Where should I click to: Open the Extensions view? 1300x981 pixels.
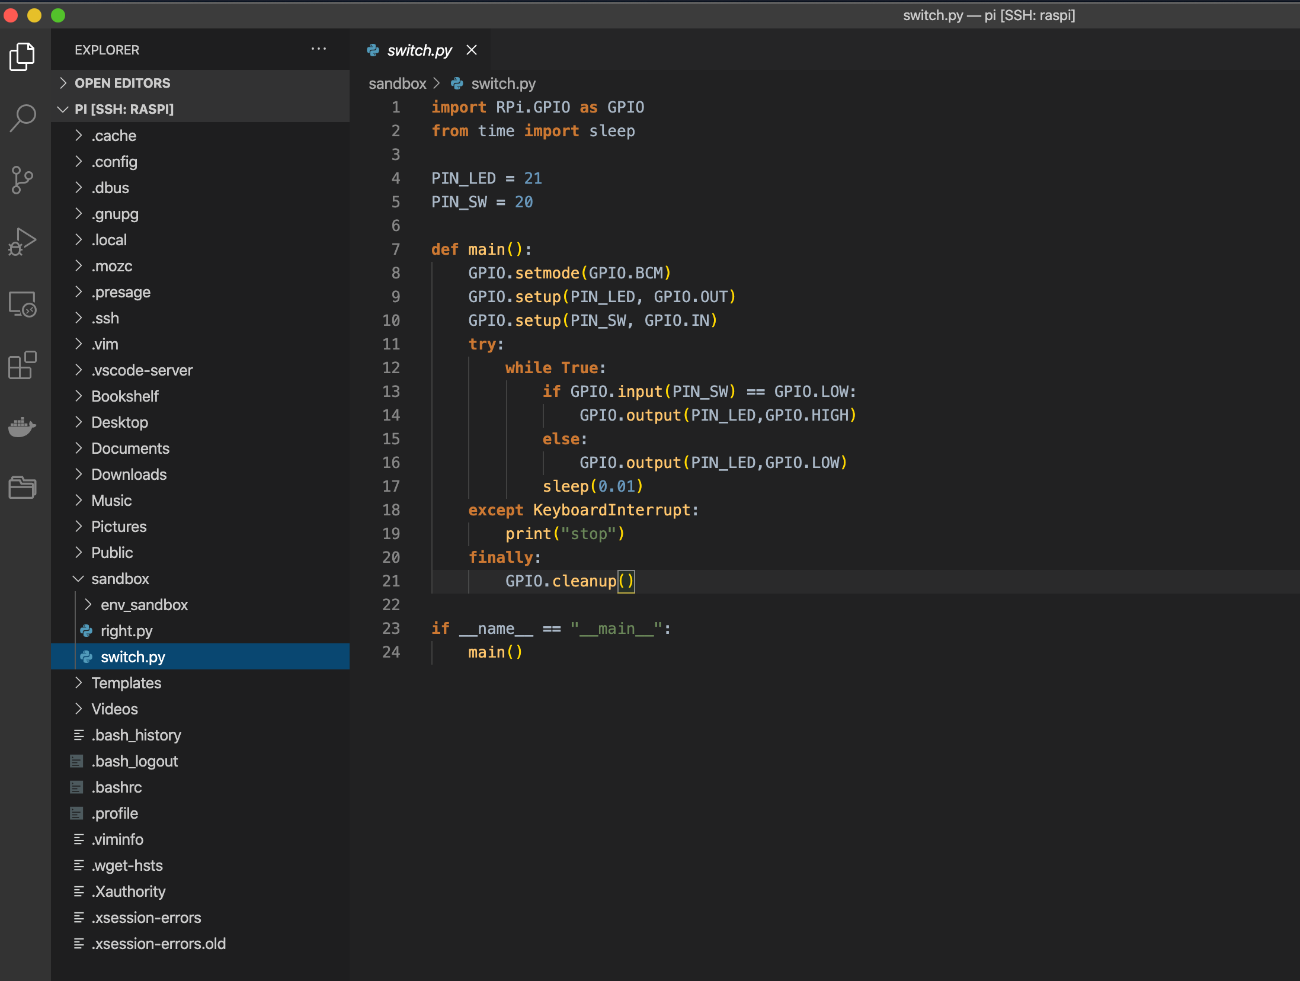click(x=22, y=365)
